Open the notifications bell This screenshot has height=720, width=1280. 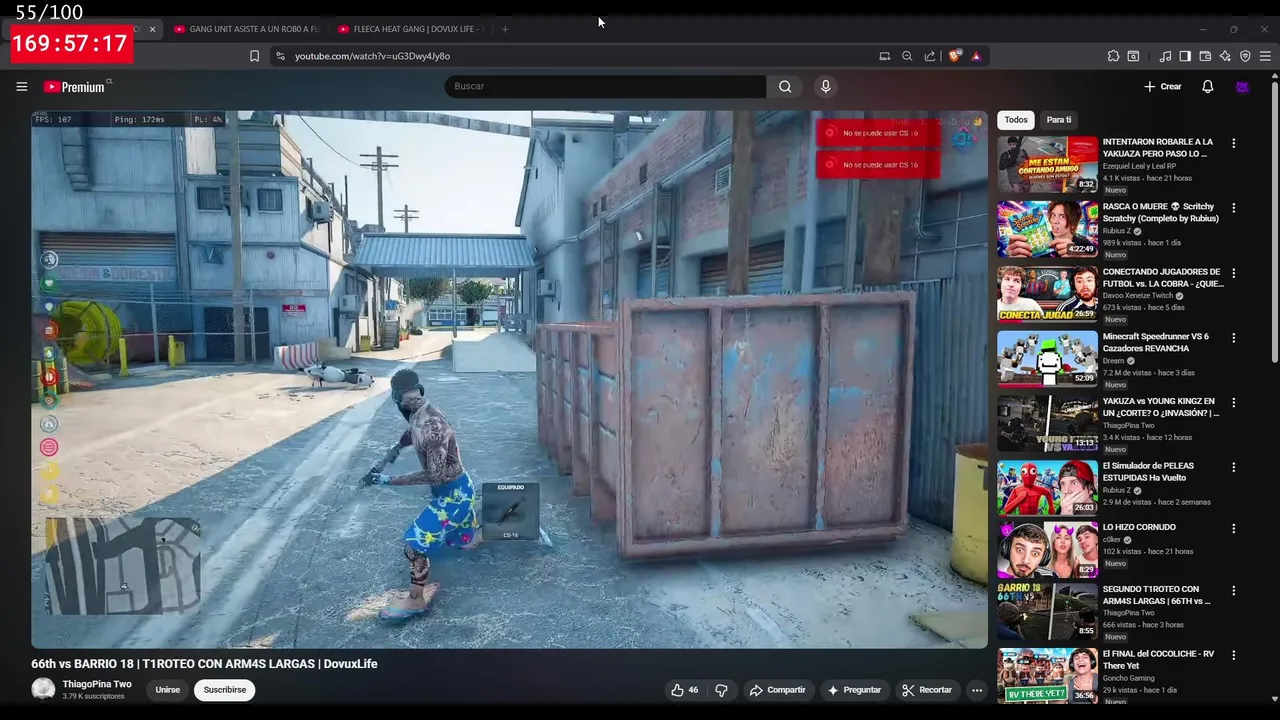[1207, 87]
